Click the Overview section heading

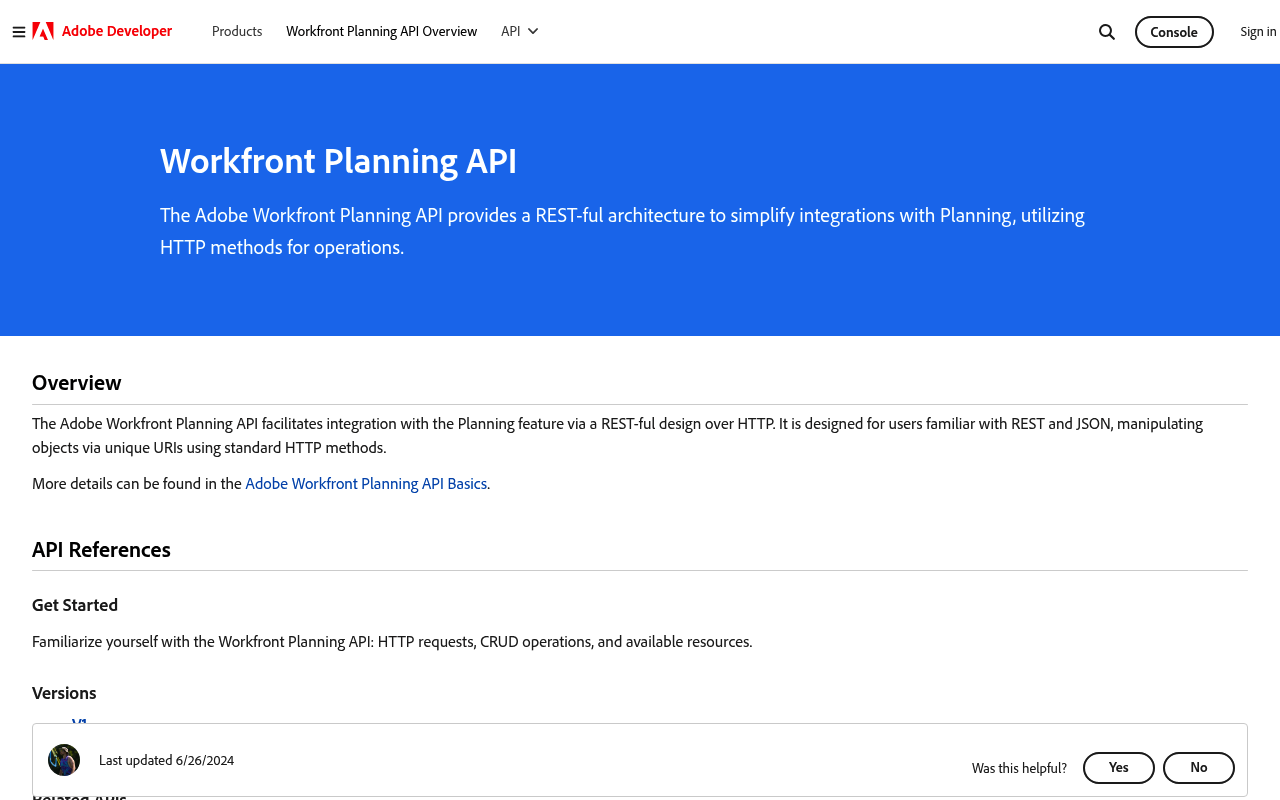click(77, 383)
